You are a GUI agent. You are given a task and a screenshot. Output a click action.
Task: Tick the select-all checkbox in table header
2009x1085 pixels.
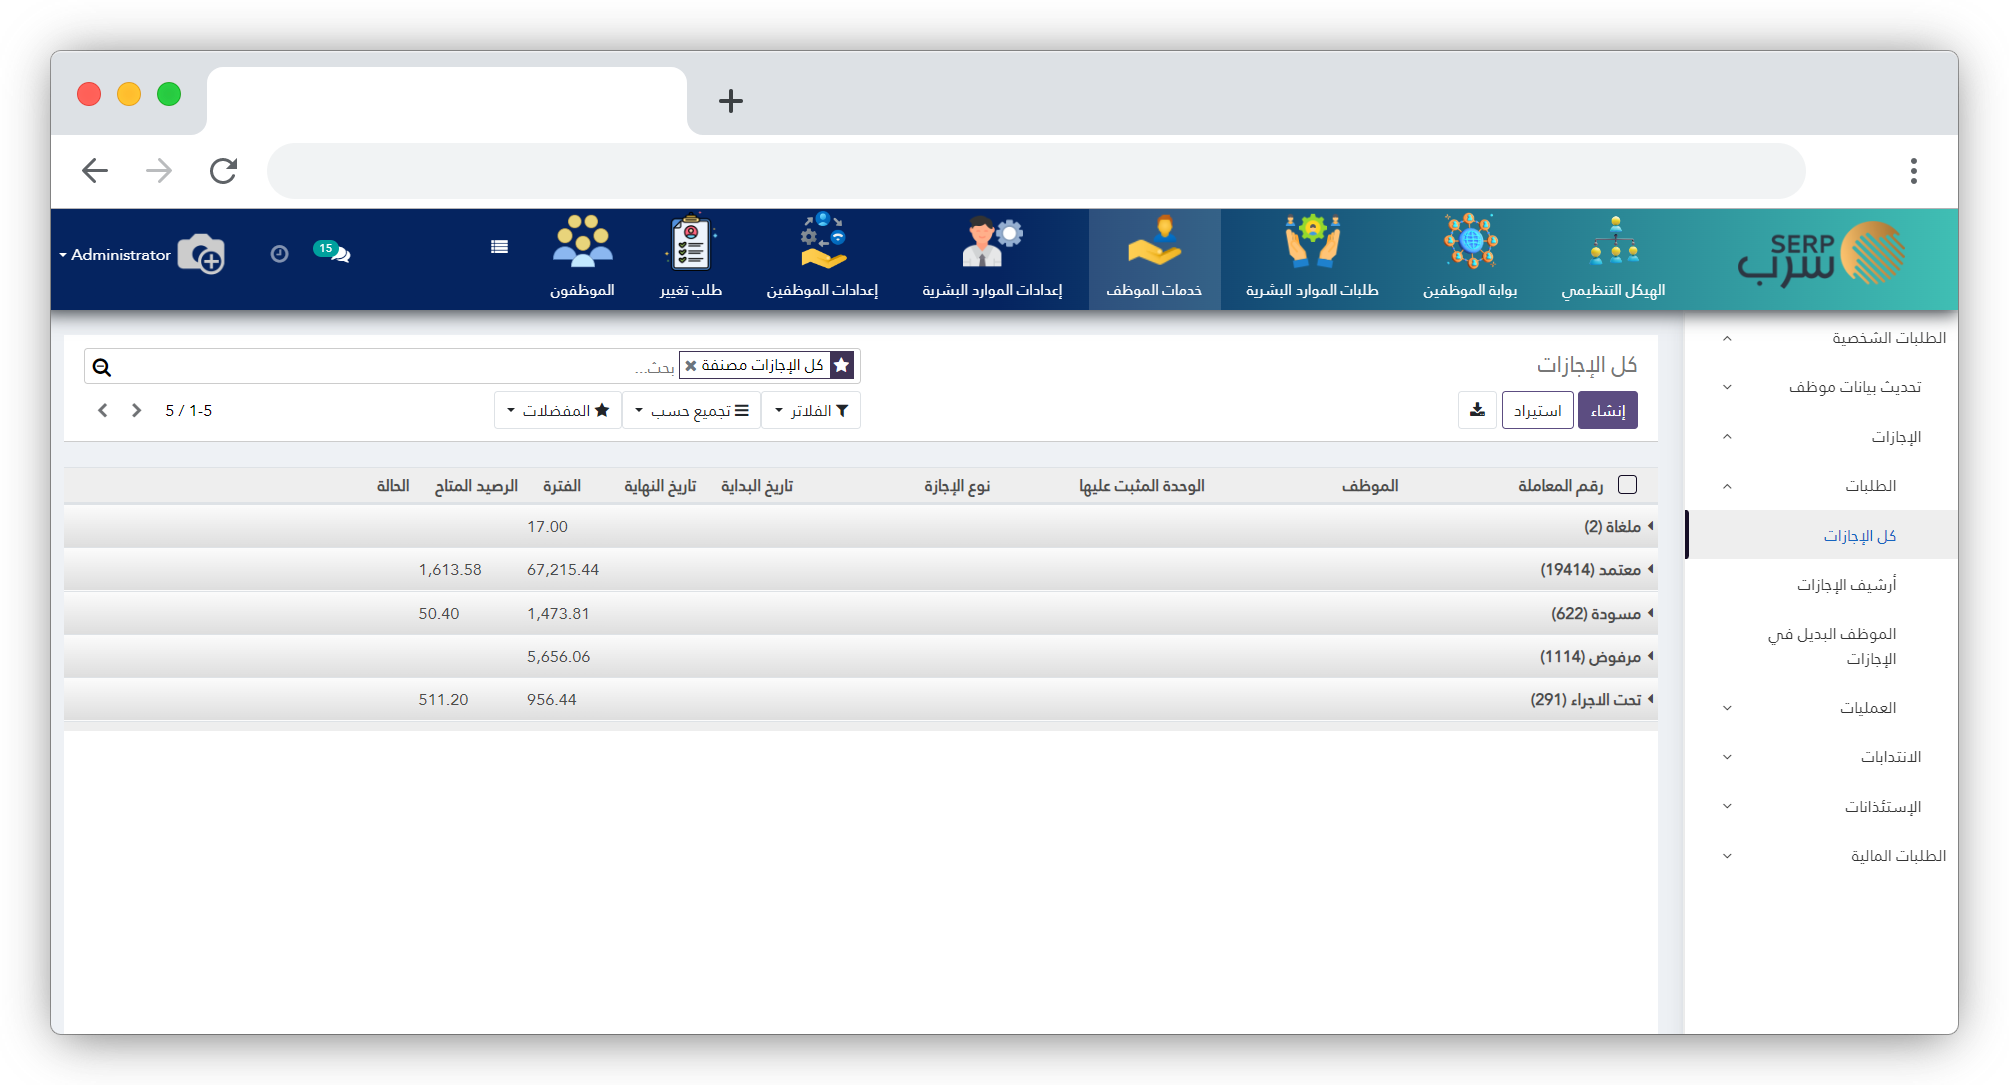[1627, 485]
